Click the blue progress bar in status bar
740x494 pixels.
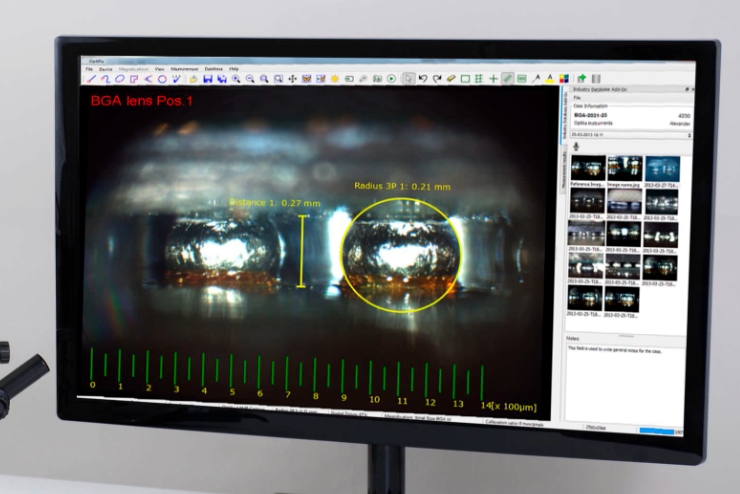click(656, 431)
